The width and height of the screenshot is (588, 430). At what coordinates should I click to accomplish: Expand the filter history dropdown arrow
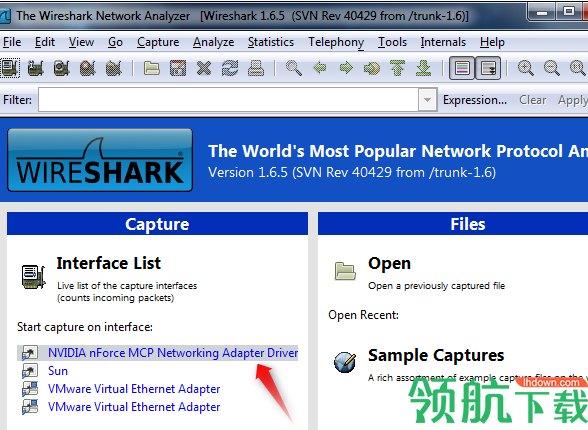point(427,100)
